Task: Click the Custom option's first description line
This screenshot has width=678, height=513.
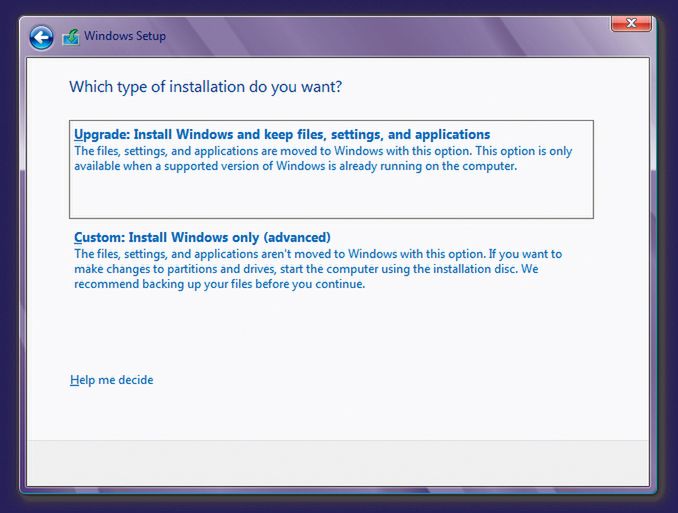Action: coord(318,254)
